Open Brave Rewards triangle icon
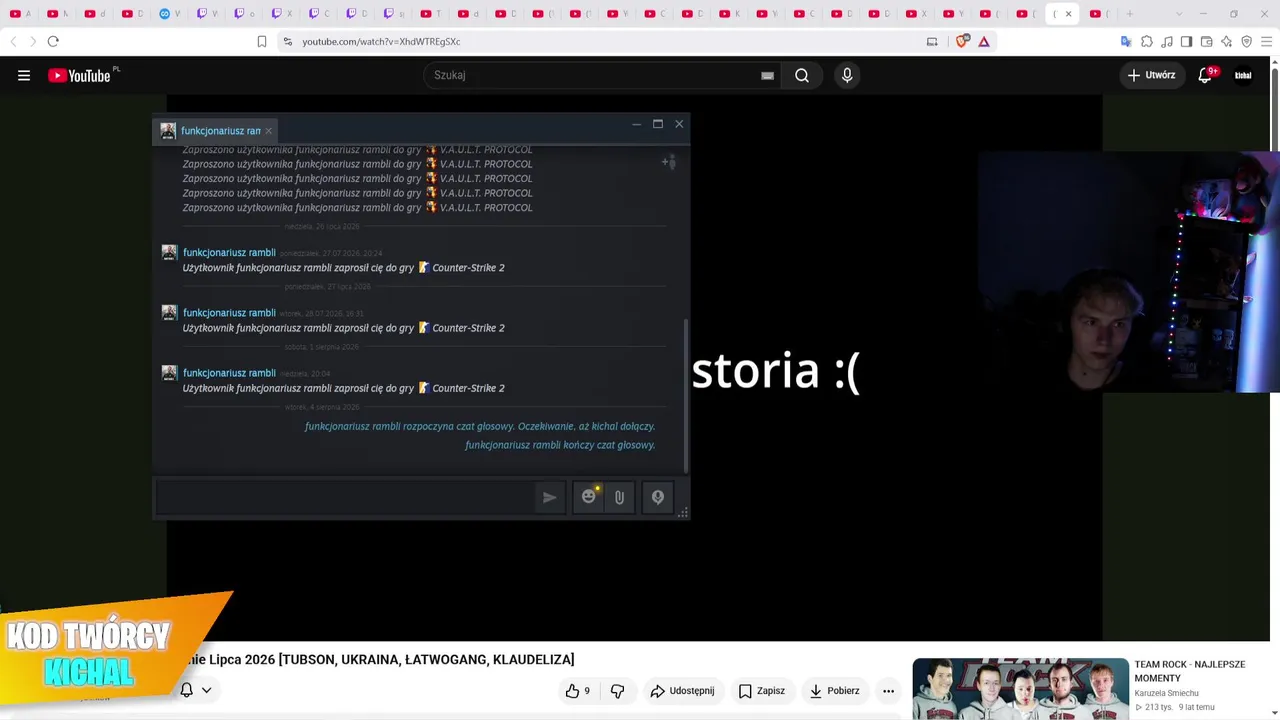 [x=984, y=41]
